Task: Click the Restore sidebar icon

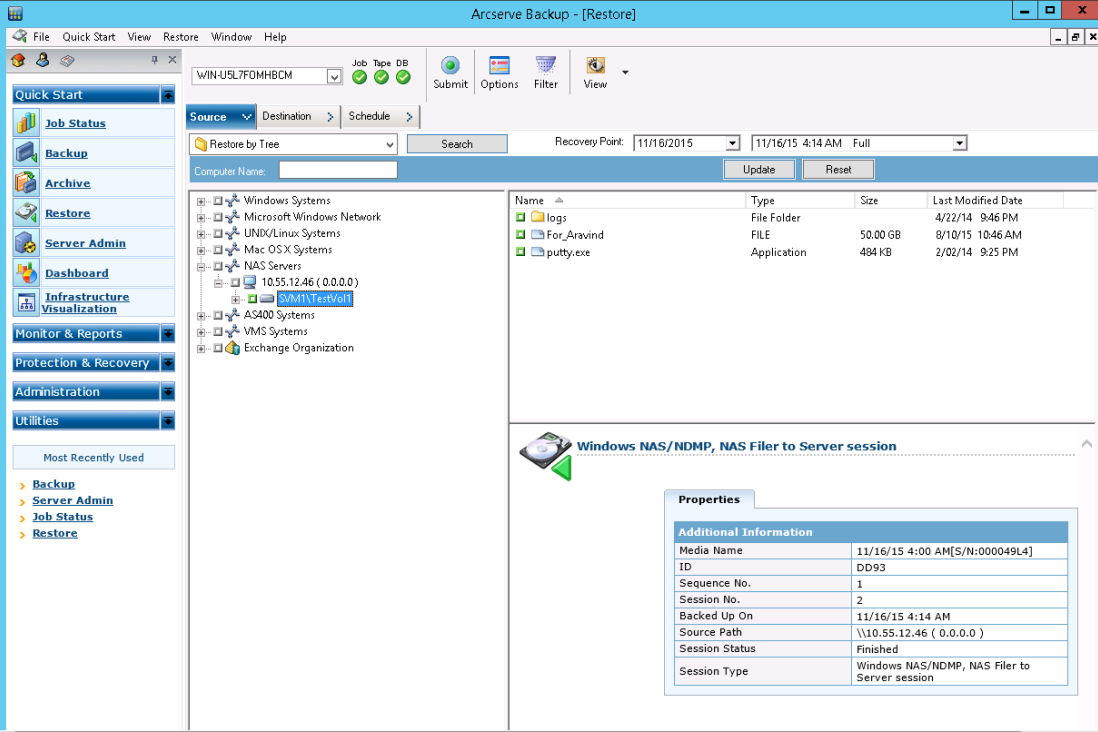Action: pos(26,213)
